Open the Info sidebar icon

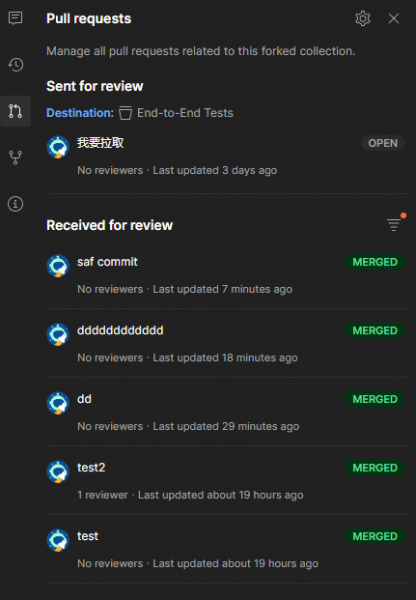[x=15, y=204]
